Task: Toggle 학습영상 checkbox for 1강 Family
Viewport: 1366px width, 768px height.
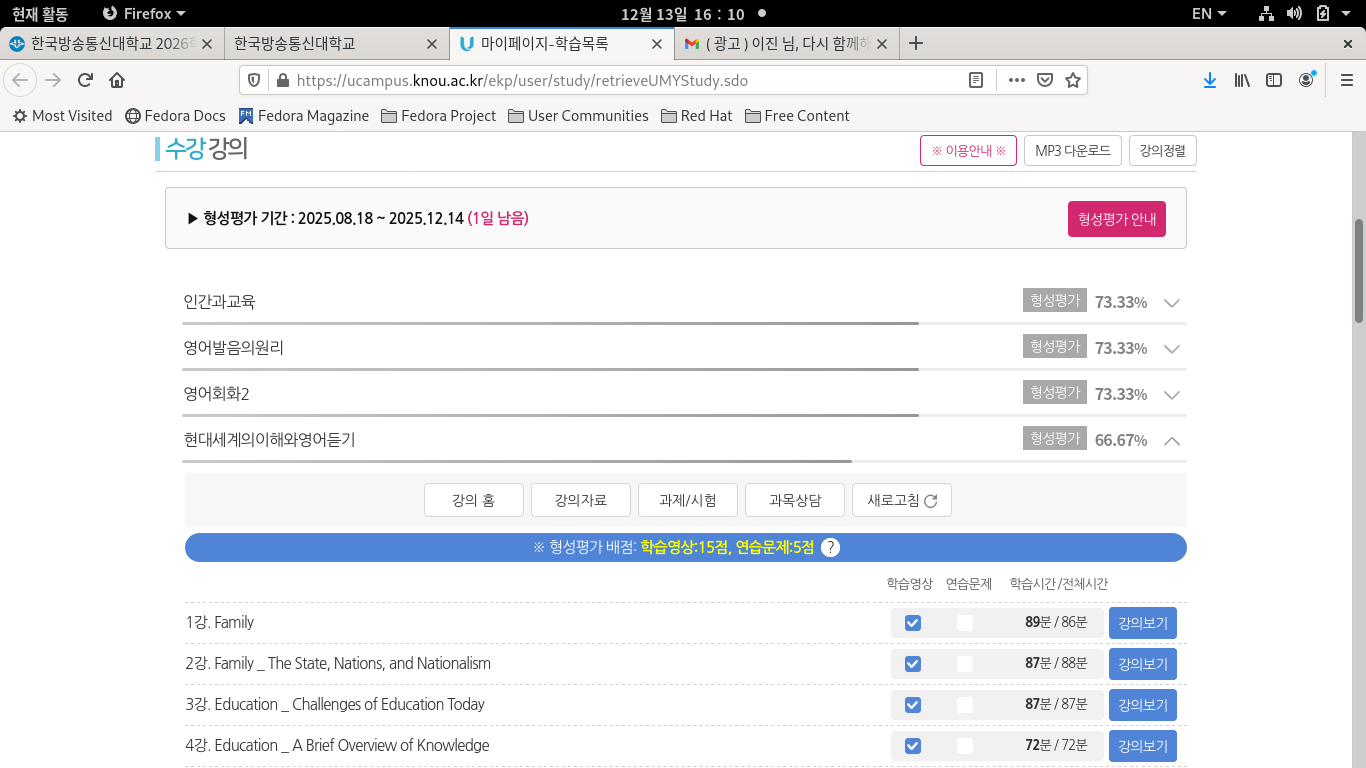Action: pos(912,623)
